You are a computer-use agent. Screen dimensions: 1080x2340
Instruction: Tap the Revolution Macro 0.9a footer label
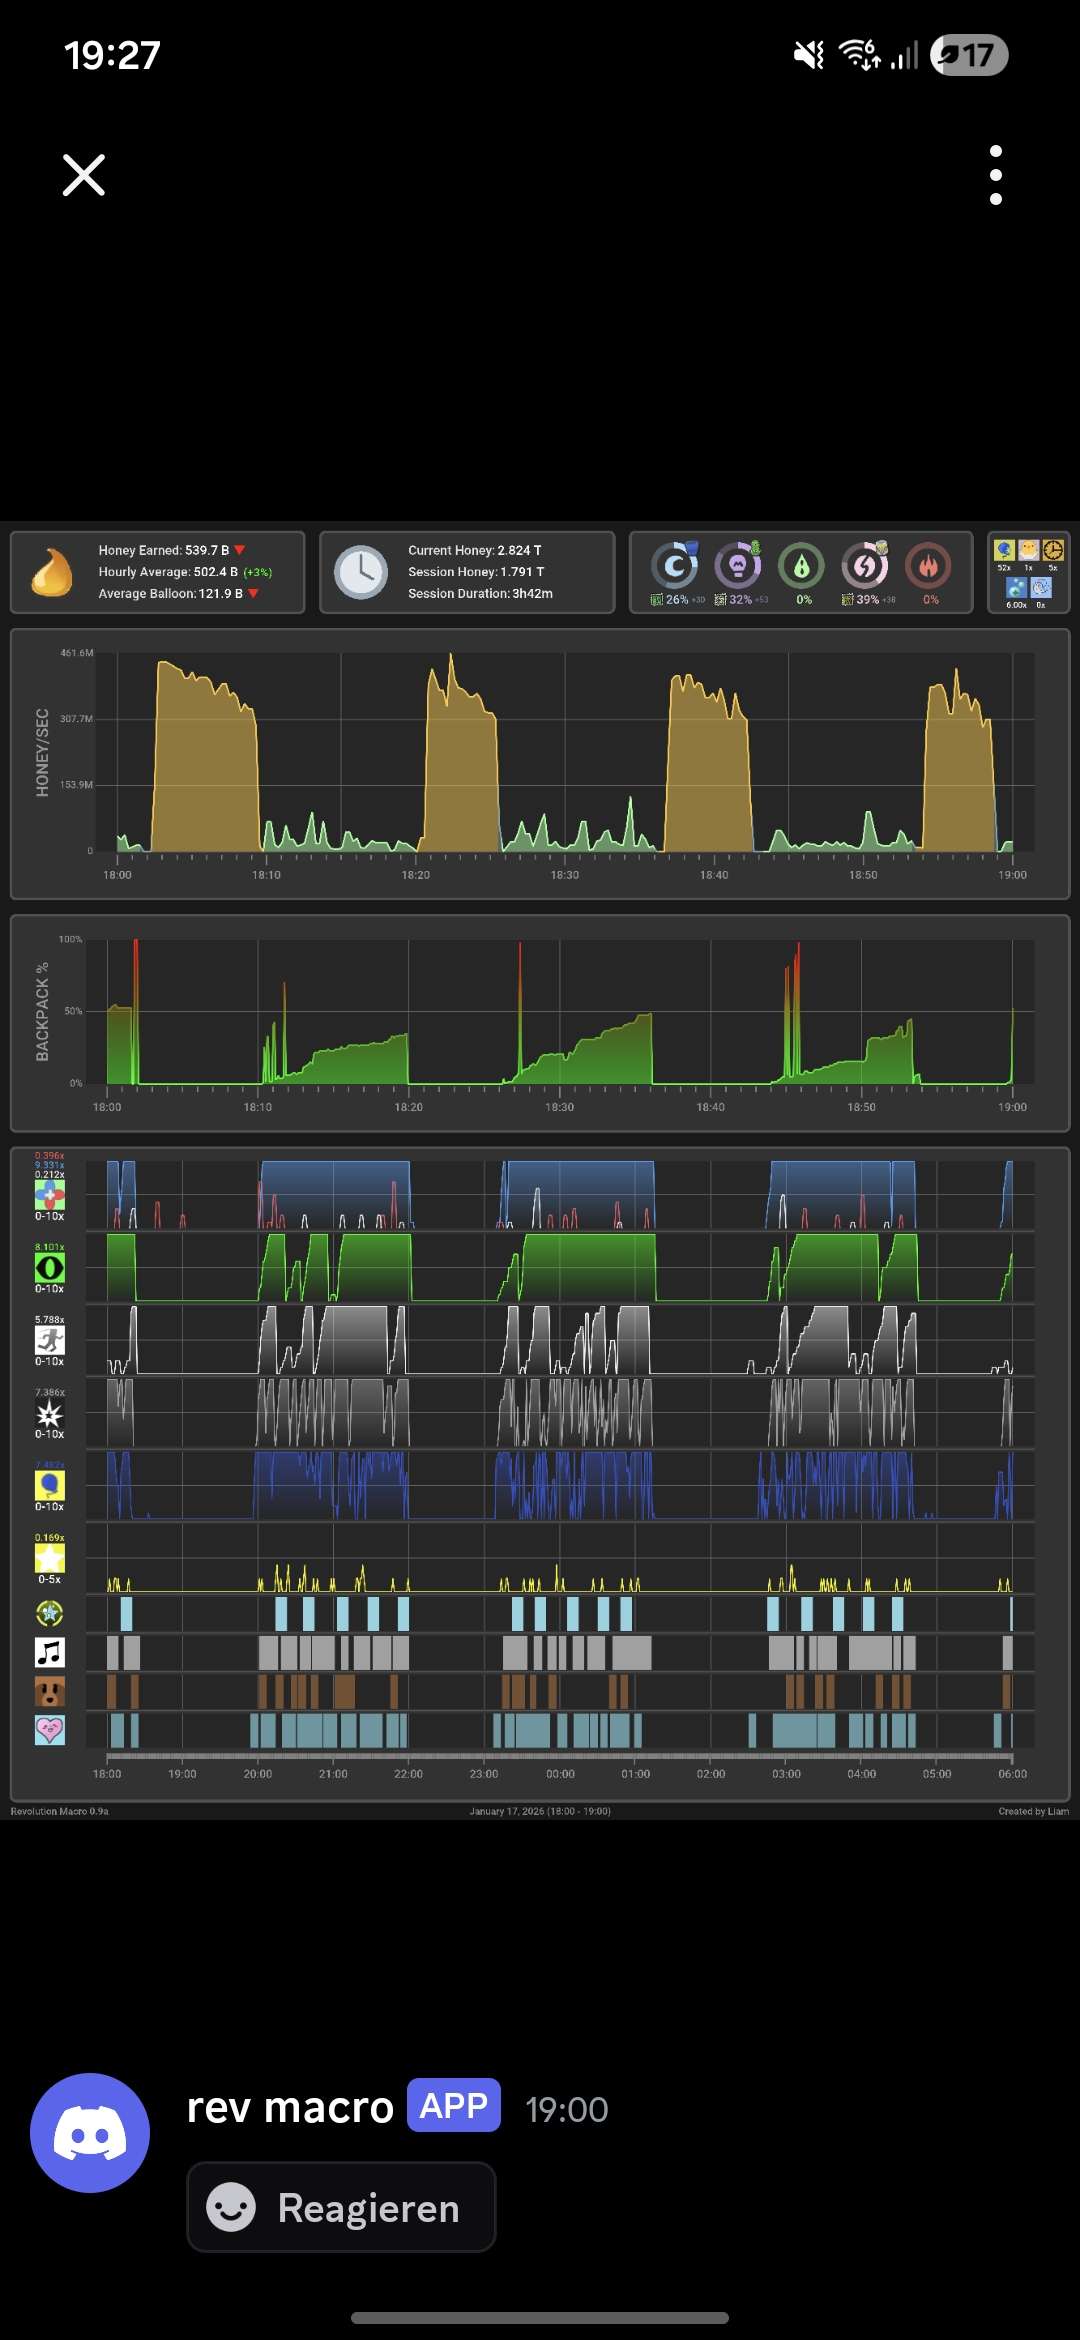click(59, 1811)
